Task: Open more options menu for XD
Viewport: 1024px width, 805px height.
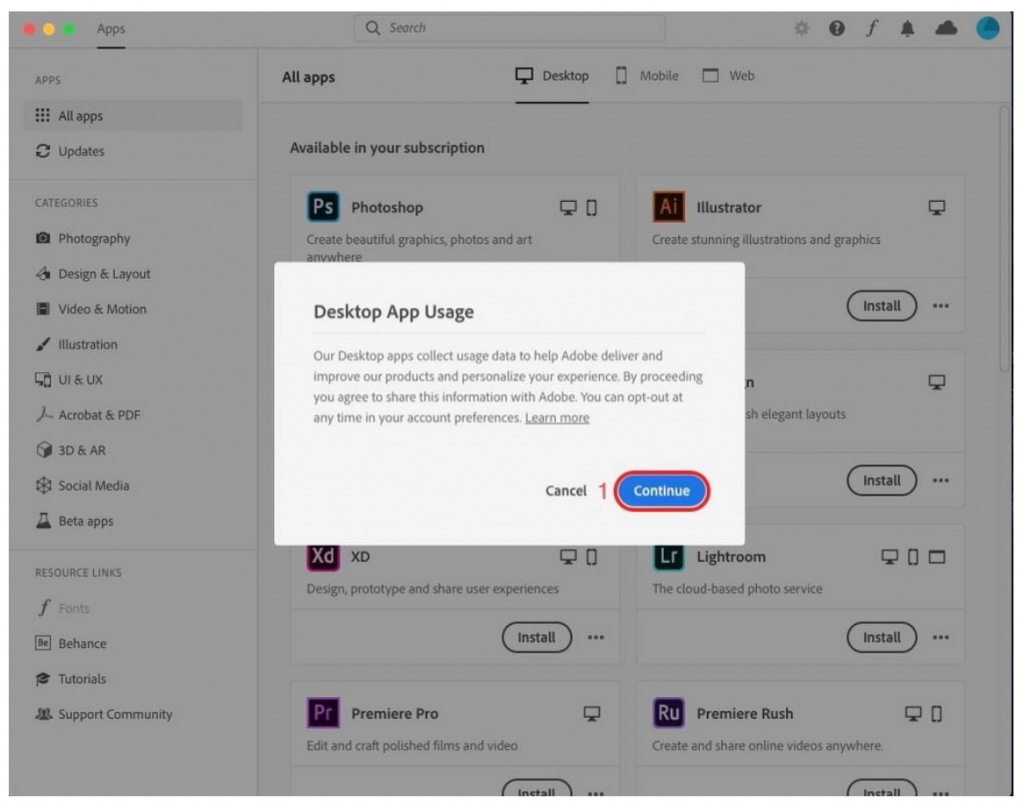Action: click(x=595, y=637)
